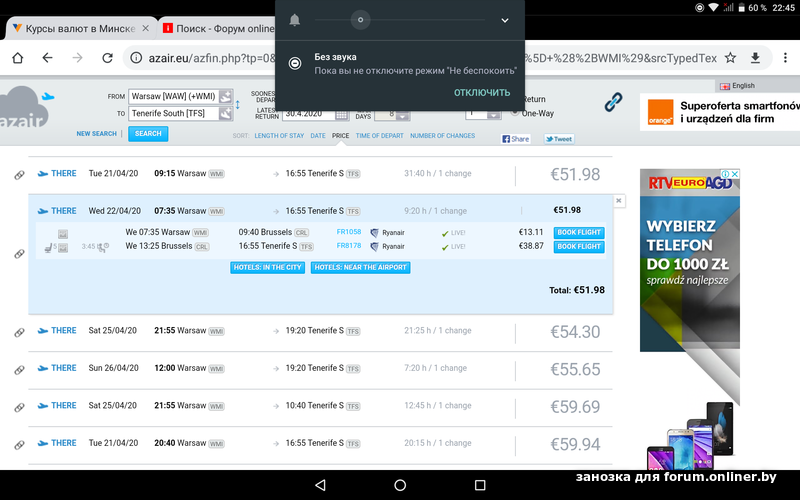Tap the download icon in the toolbar

coord(756,58)
